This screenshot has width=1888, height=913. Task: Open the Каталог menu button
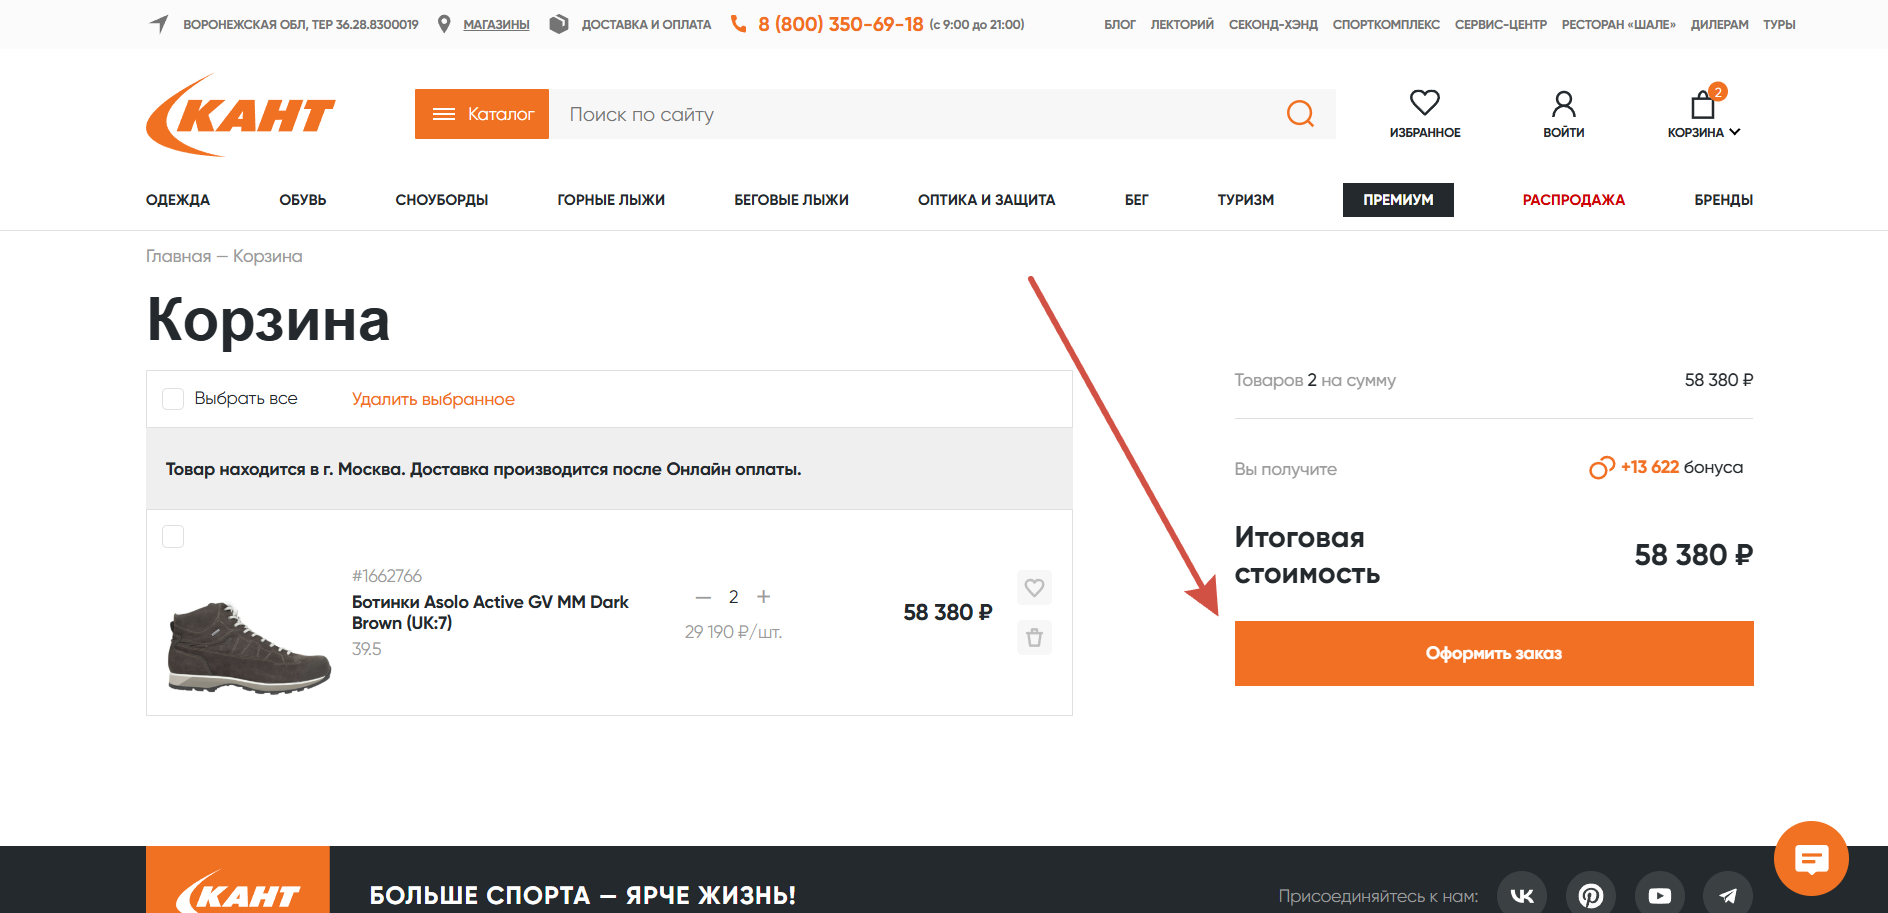tap(482, 114)
